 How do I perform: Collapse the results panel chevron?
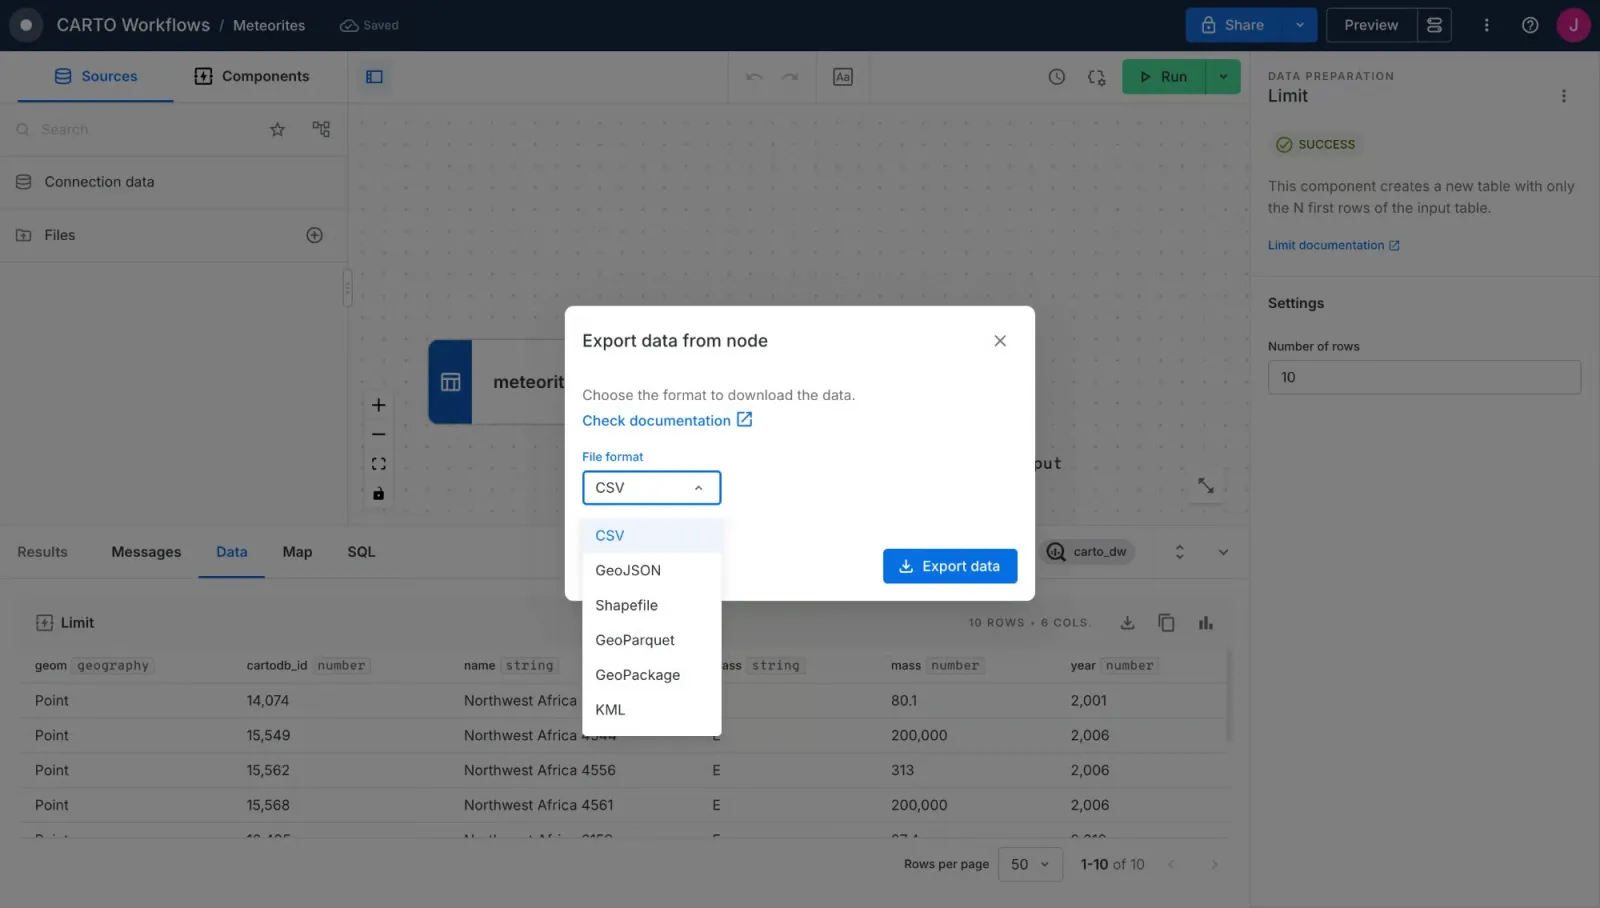click(1223, 552)
